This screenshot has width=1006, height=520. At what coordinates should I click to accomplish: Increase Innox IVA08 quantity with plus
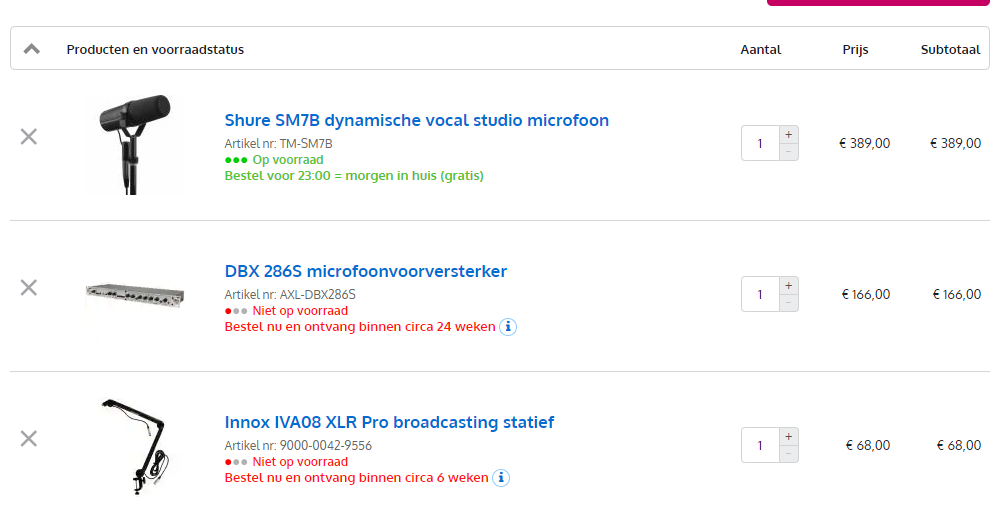[x=788, y=436]
